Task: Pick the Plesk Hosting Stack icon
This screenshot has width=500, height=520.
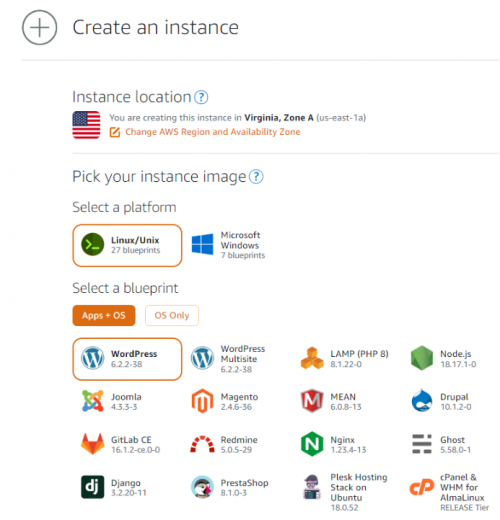Action: coord(312,487)
